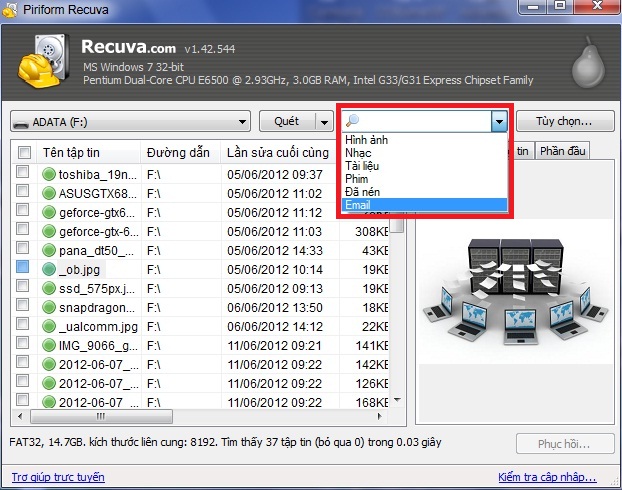Viewport: 622px width, 490px height.
Task: Switch to the Phần đầu tab
Action: 562,151
